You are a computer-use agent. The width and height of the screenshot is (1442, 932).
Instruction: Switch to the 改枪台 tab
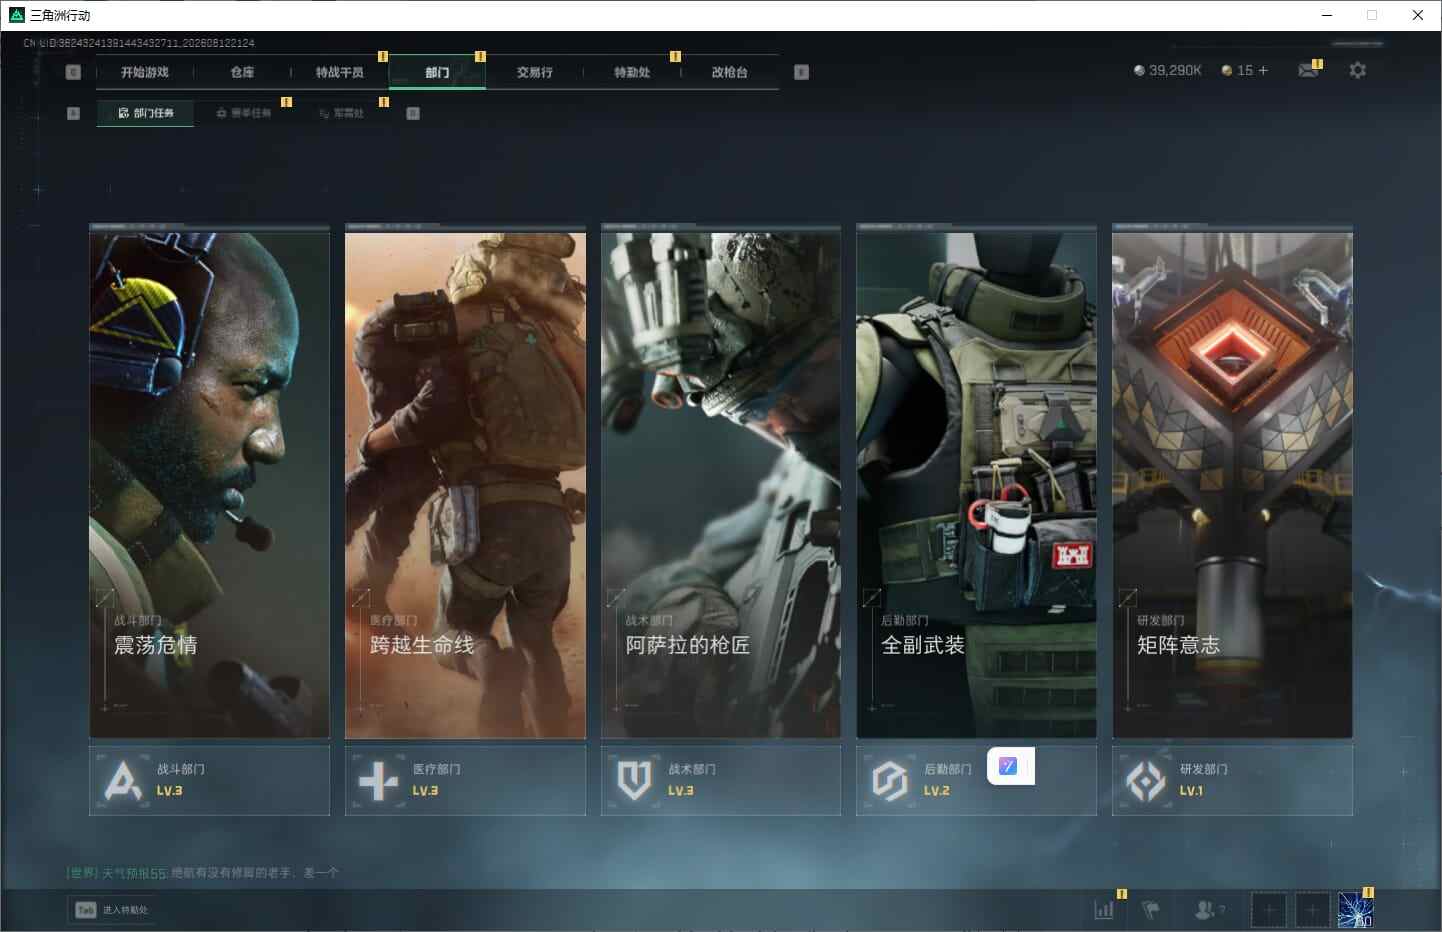[730, 72]
